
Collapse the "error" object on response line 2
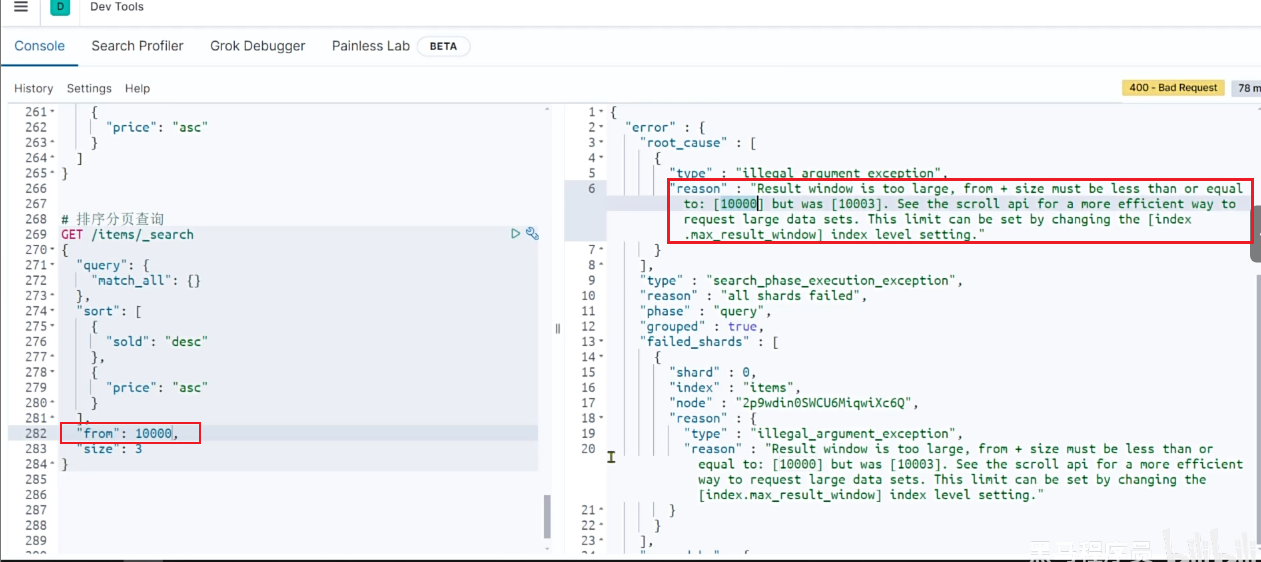coord(601,127)
